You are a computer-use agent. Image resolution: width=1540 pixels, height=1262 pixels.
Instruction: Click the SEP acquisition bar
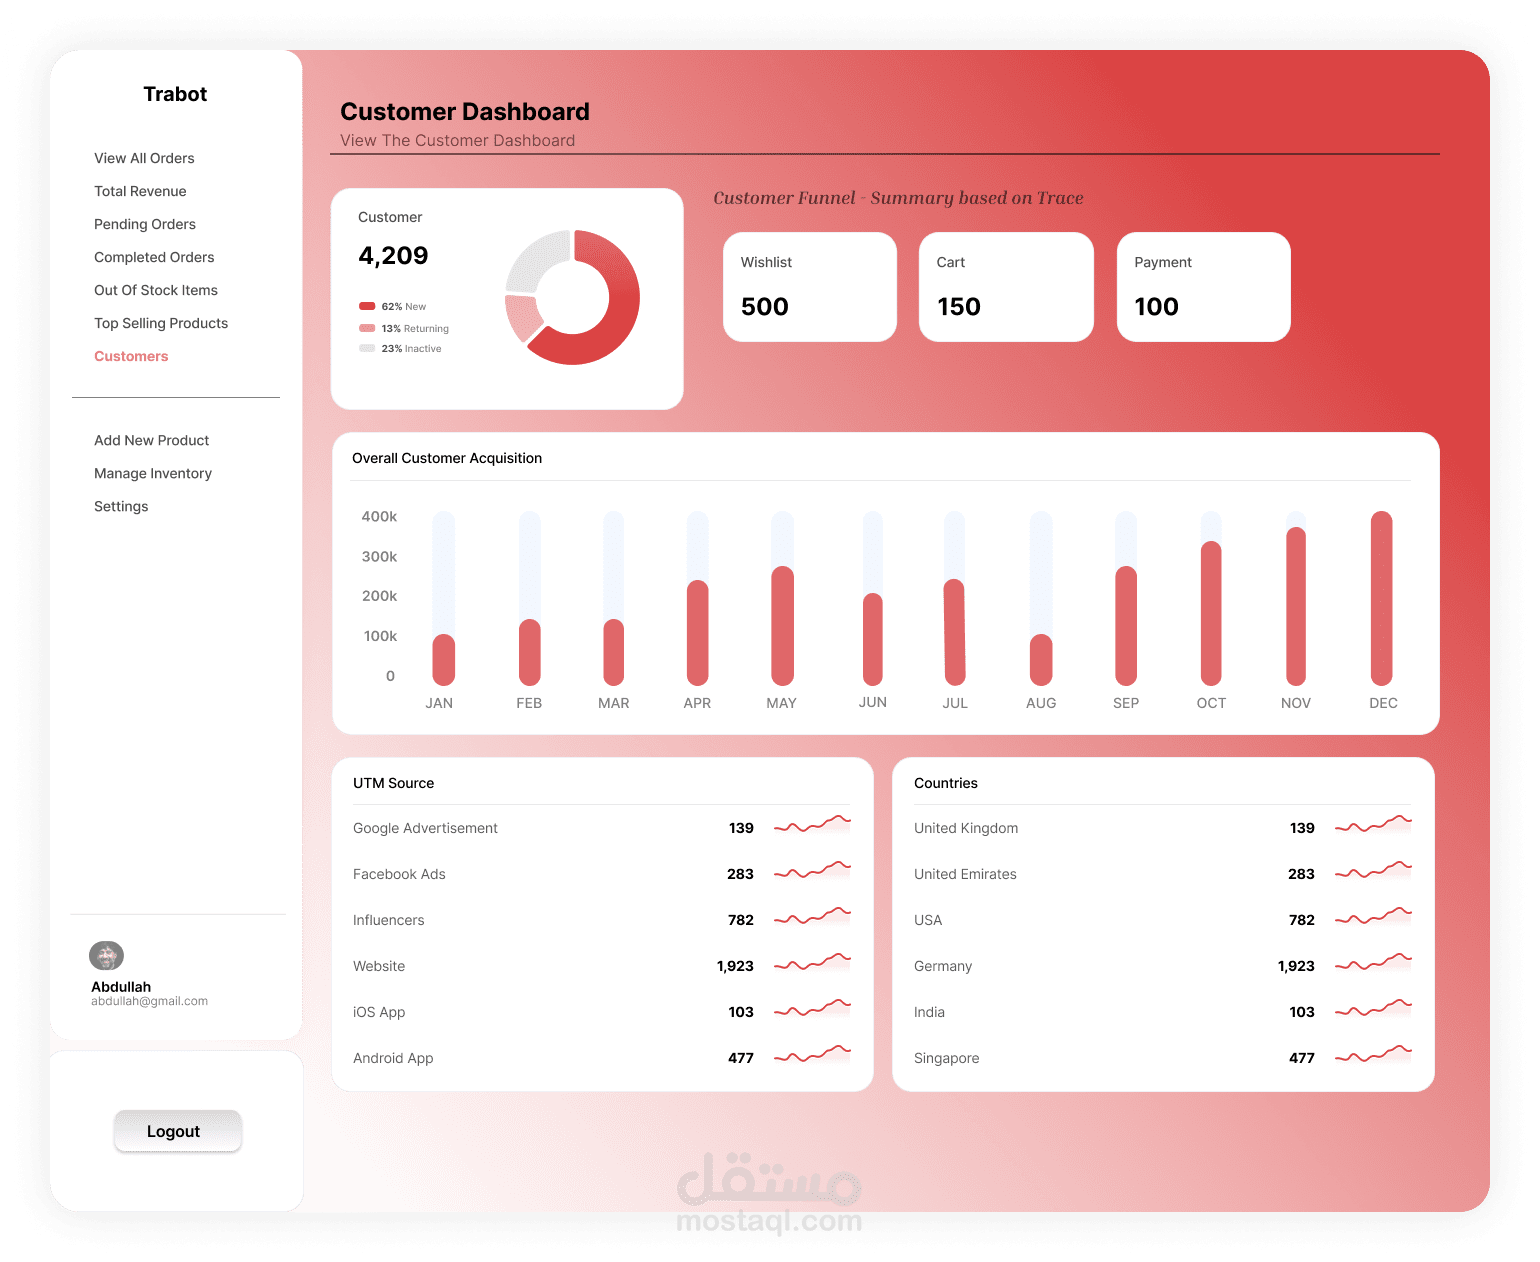pyautogui.click(x=1126, y=626)
